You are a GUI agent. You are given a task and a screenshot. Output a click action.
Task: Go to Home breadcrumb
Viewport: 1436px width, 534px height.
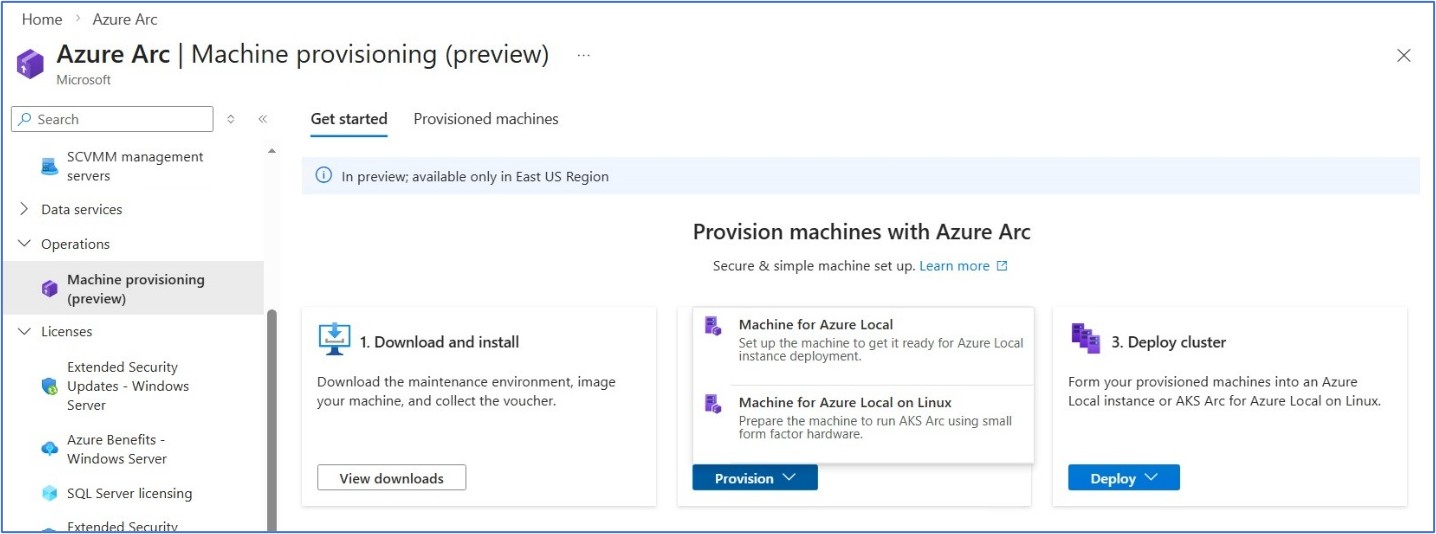click(x=42, y=19)
